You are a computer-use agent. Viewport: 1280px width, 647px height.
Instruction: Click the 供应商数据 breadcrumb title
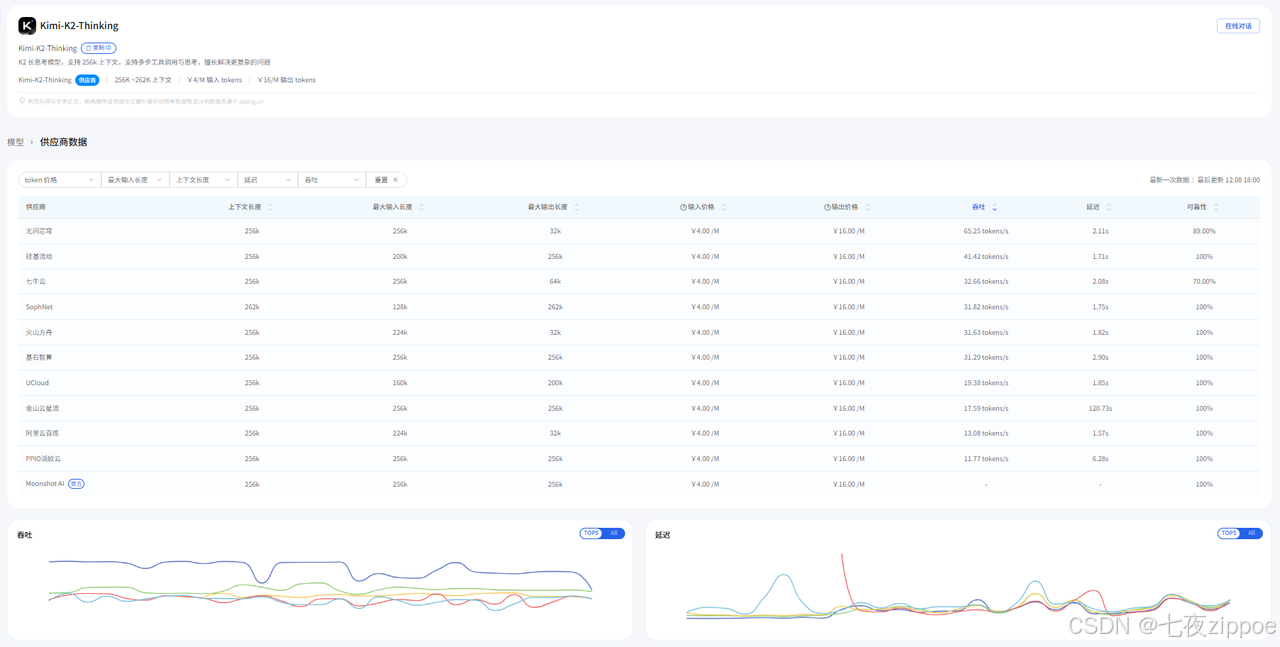coord(63,142)
